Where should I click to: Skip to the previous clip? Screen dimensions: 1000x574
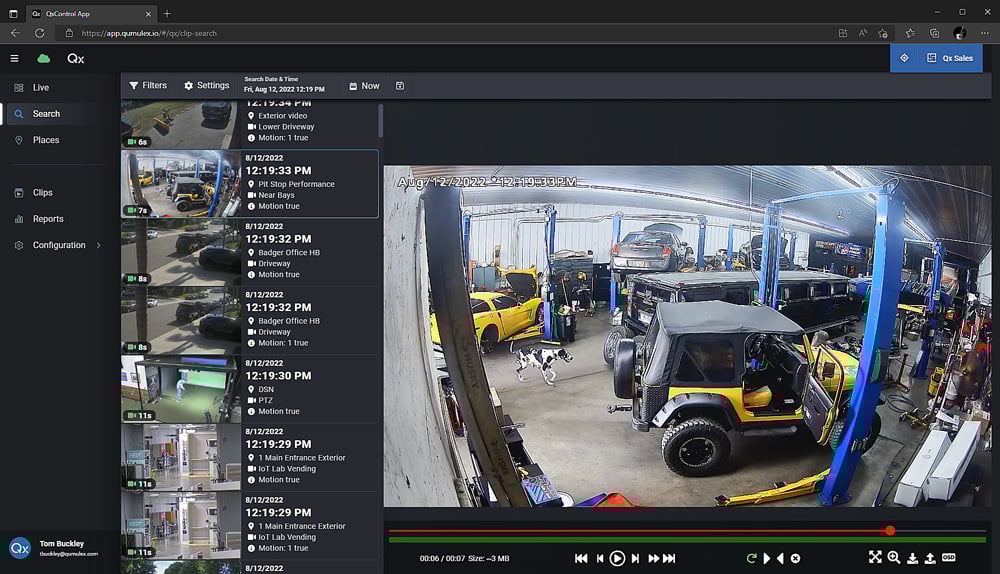581,558
